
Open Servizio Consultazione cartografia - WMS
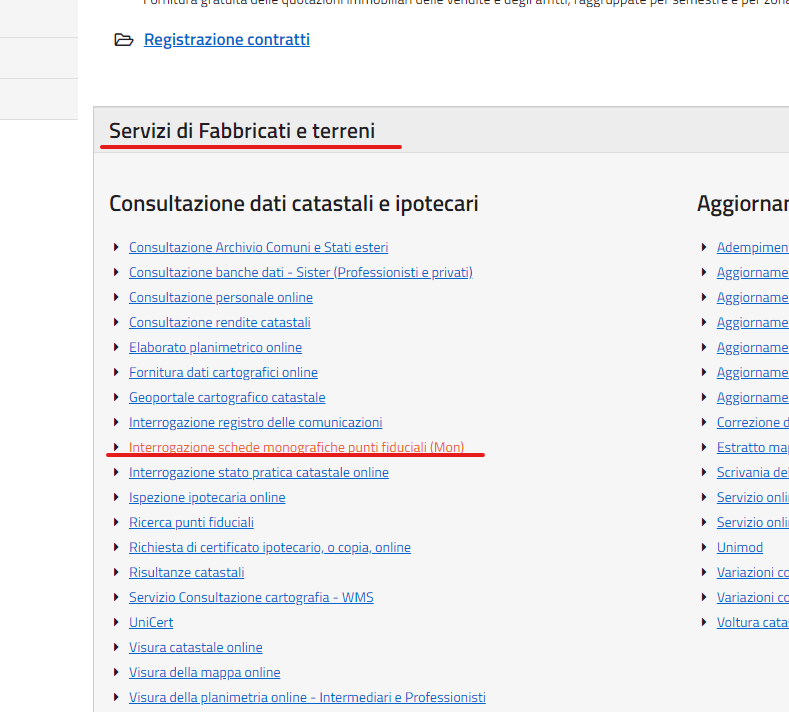tap(251, 597)
